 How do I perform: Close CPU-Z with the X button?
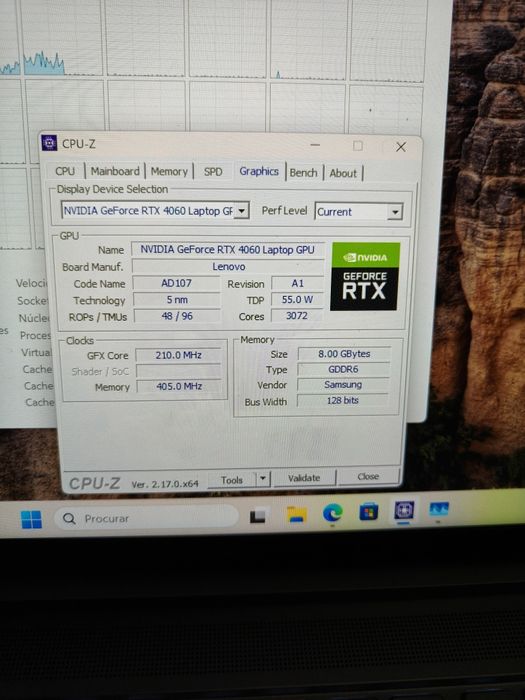coord(400,147)
